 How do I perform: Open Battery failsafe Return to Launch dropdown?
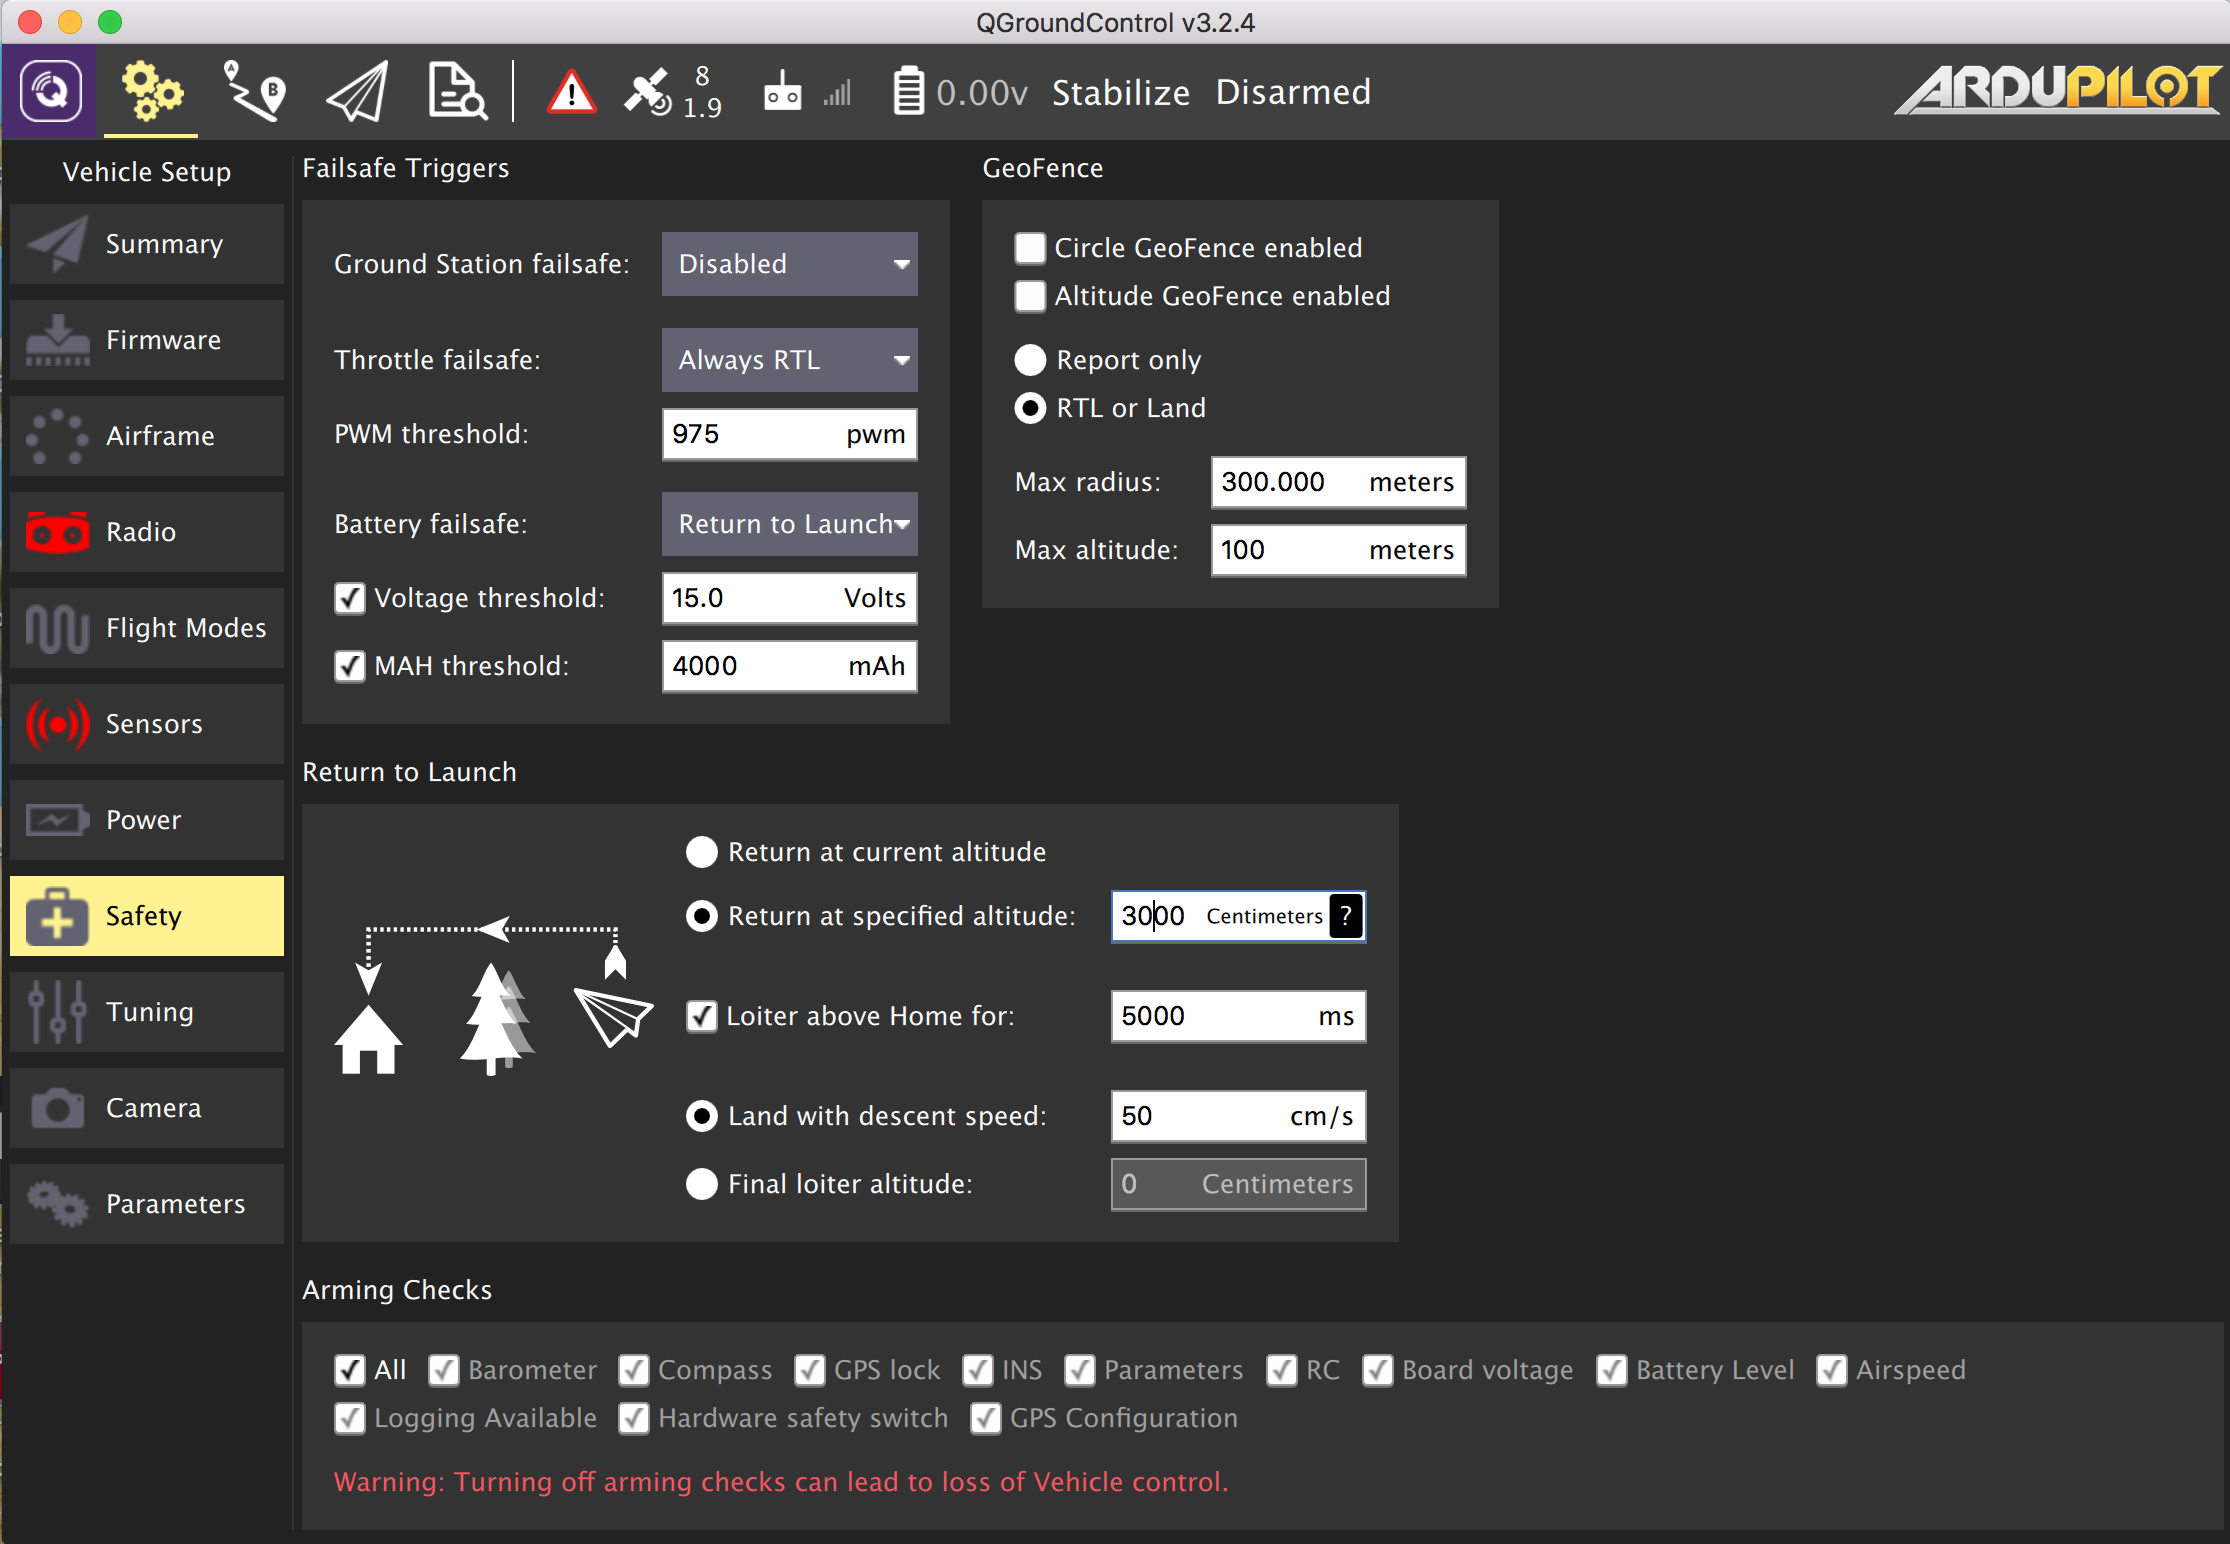click(789, 524)
